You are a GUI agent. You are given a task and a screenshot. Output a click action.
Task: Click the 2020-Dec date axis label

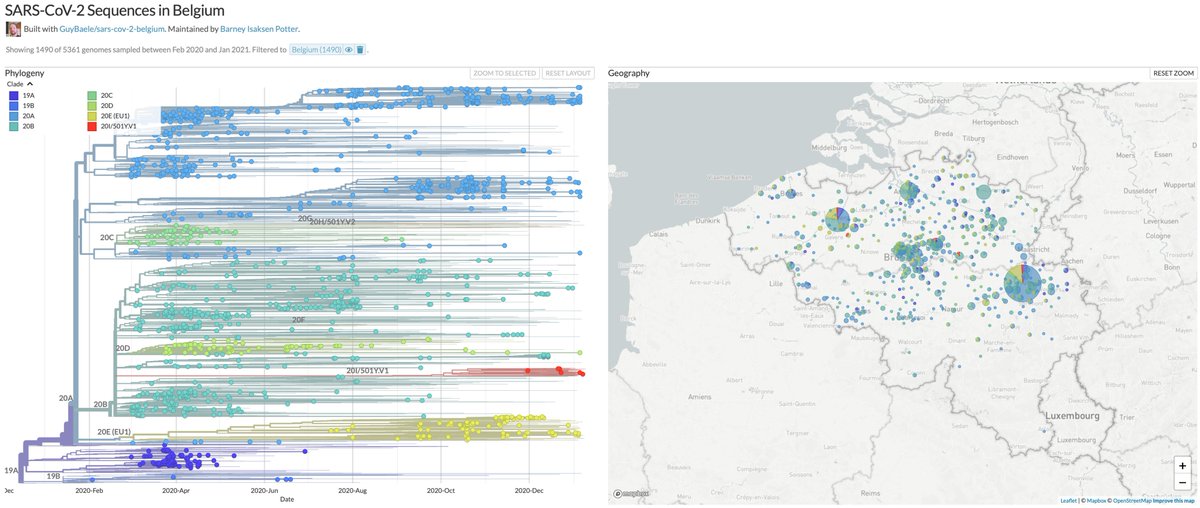point(530,491)
